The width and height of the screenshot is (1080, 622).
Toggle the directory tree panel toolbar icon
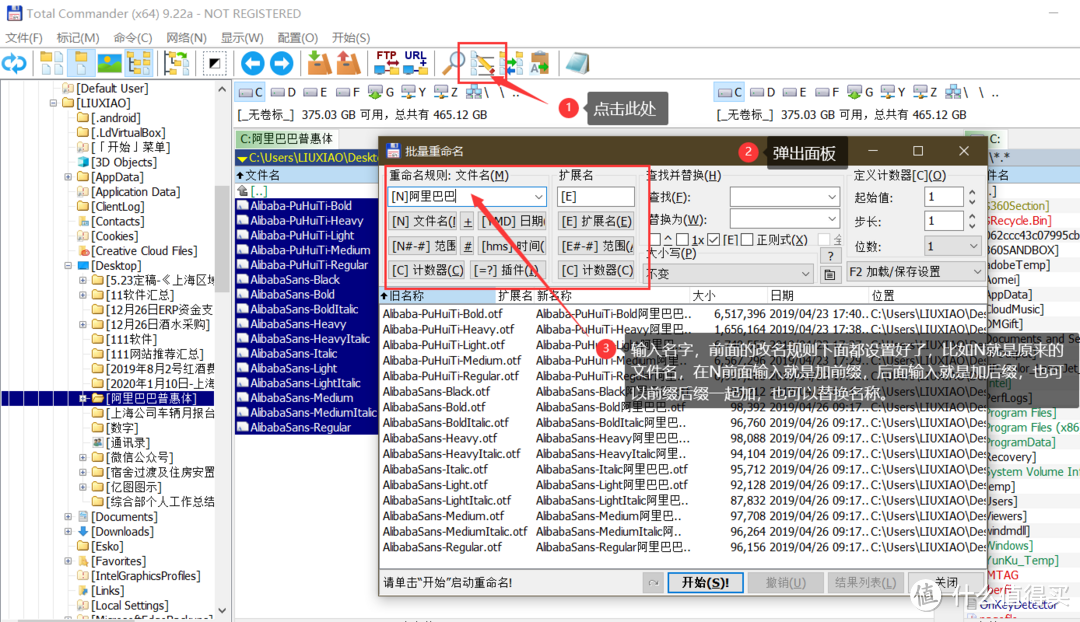click(x=138, y=63)
